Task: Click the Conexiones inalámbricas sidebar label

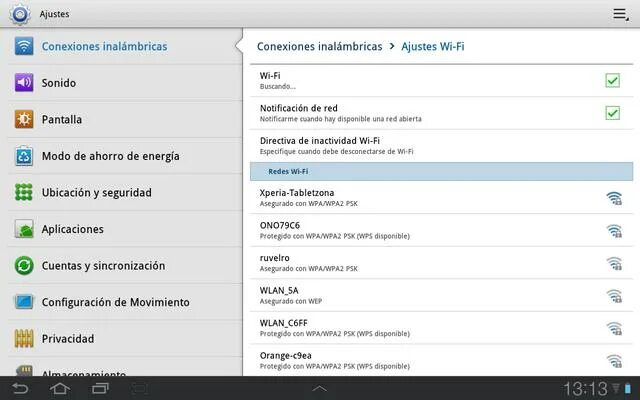Action: (x=104, y=47)
